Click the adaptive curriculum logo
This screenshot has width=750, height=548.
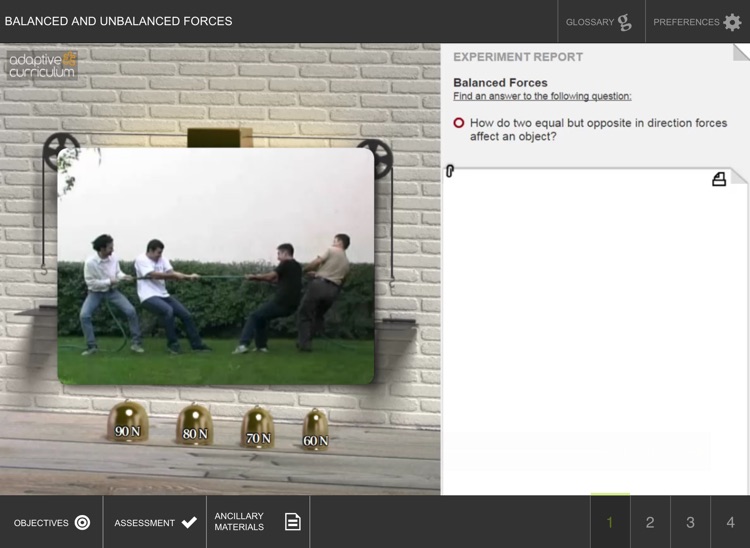pyautogui.click(x=42, y=66)
